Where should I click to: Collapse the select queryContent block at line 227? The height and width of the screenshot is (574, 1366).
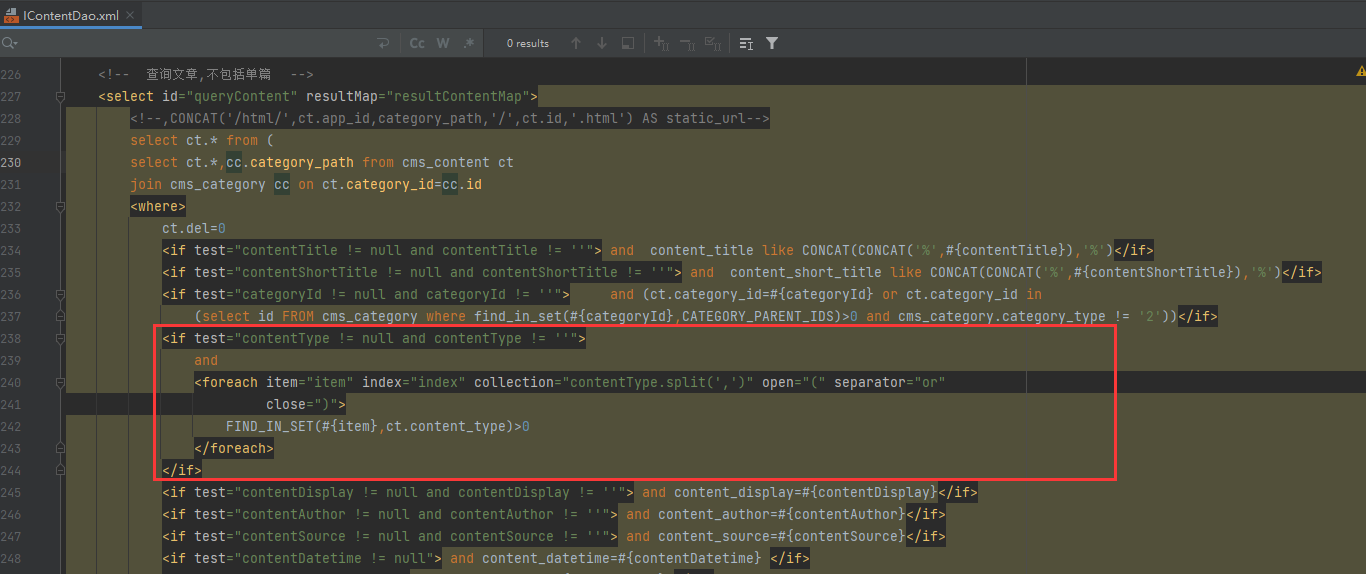pos(60,97)
